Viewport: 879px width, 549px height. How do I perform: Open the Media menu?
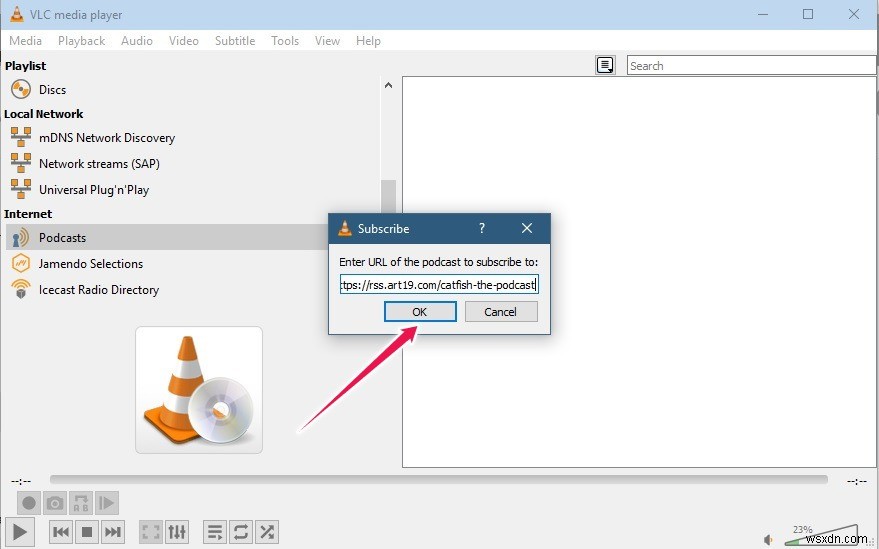pos(25,41)
